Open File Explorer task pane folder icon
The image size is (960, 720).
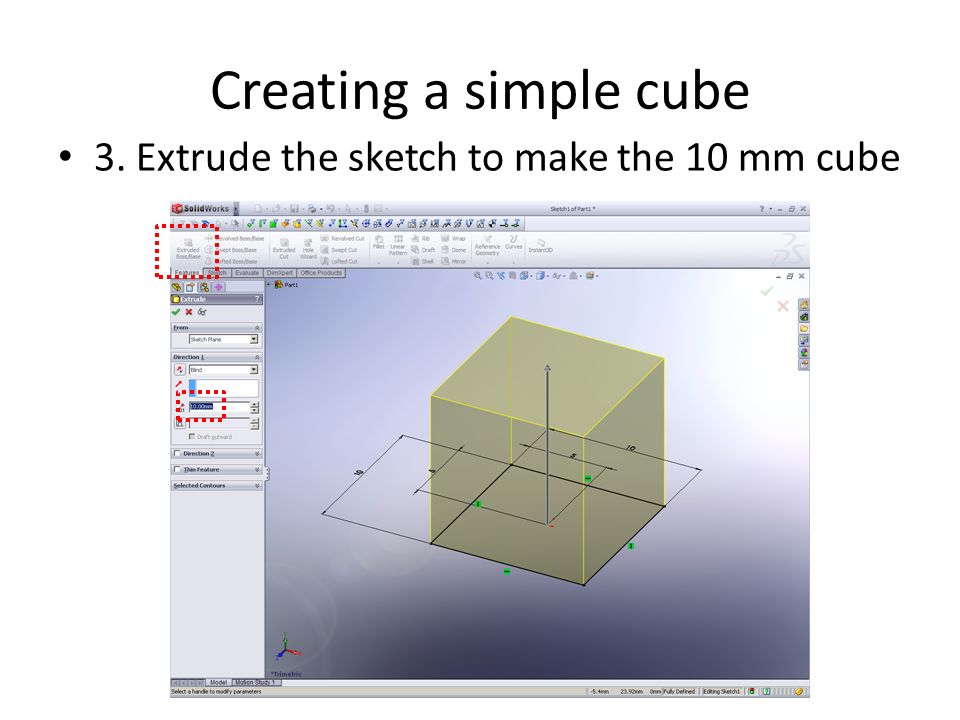coord(803,328)
